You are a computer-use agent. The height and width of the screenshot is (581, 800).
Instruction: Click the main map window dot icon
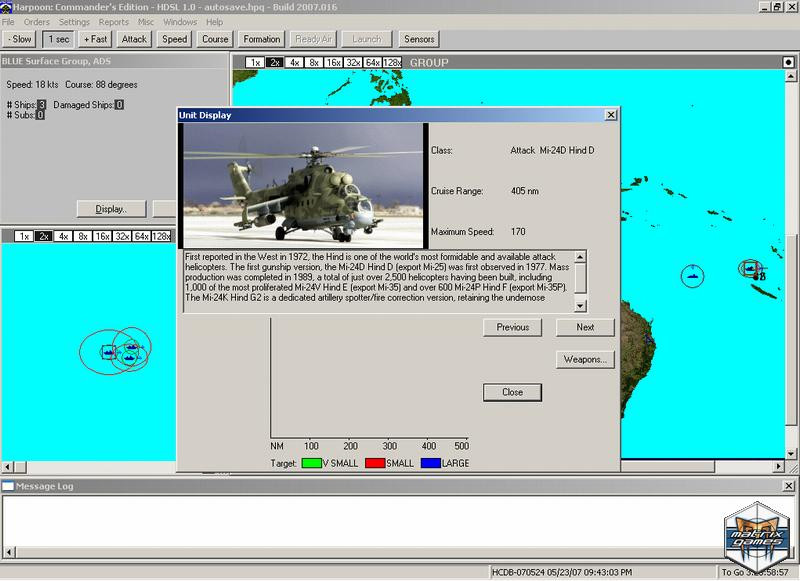(788, 62)
